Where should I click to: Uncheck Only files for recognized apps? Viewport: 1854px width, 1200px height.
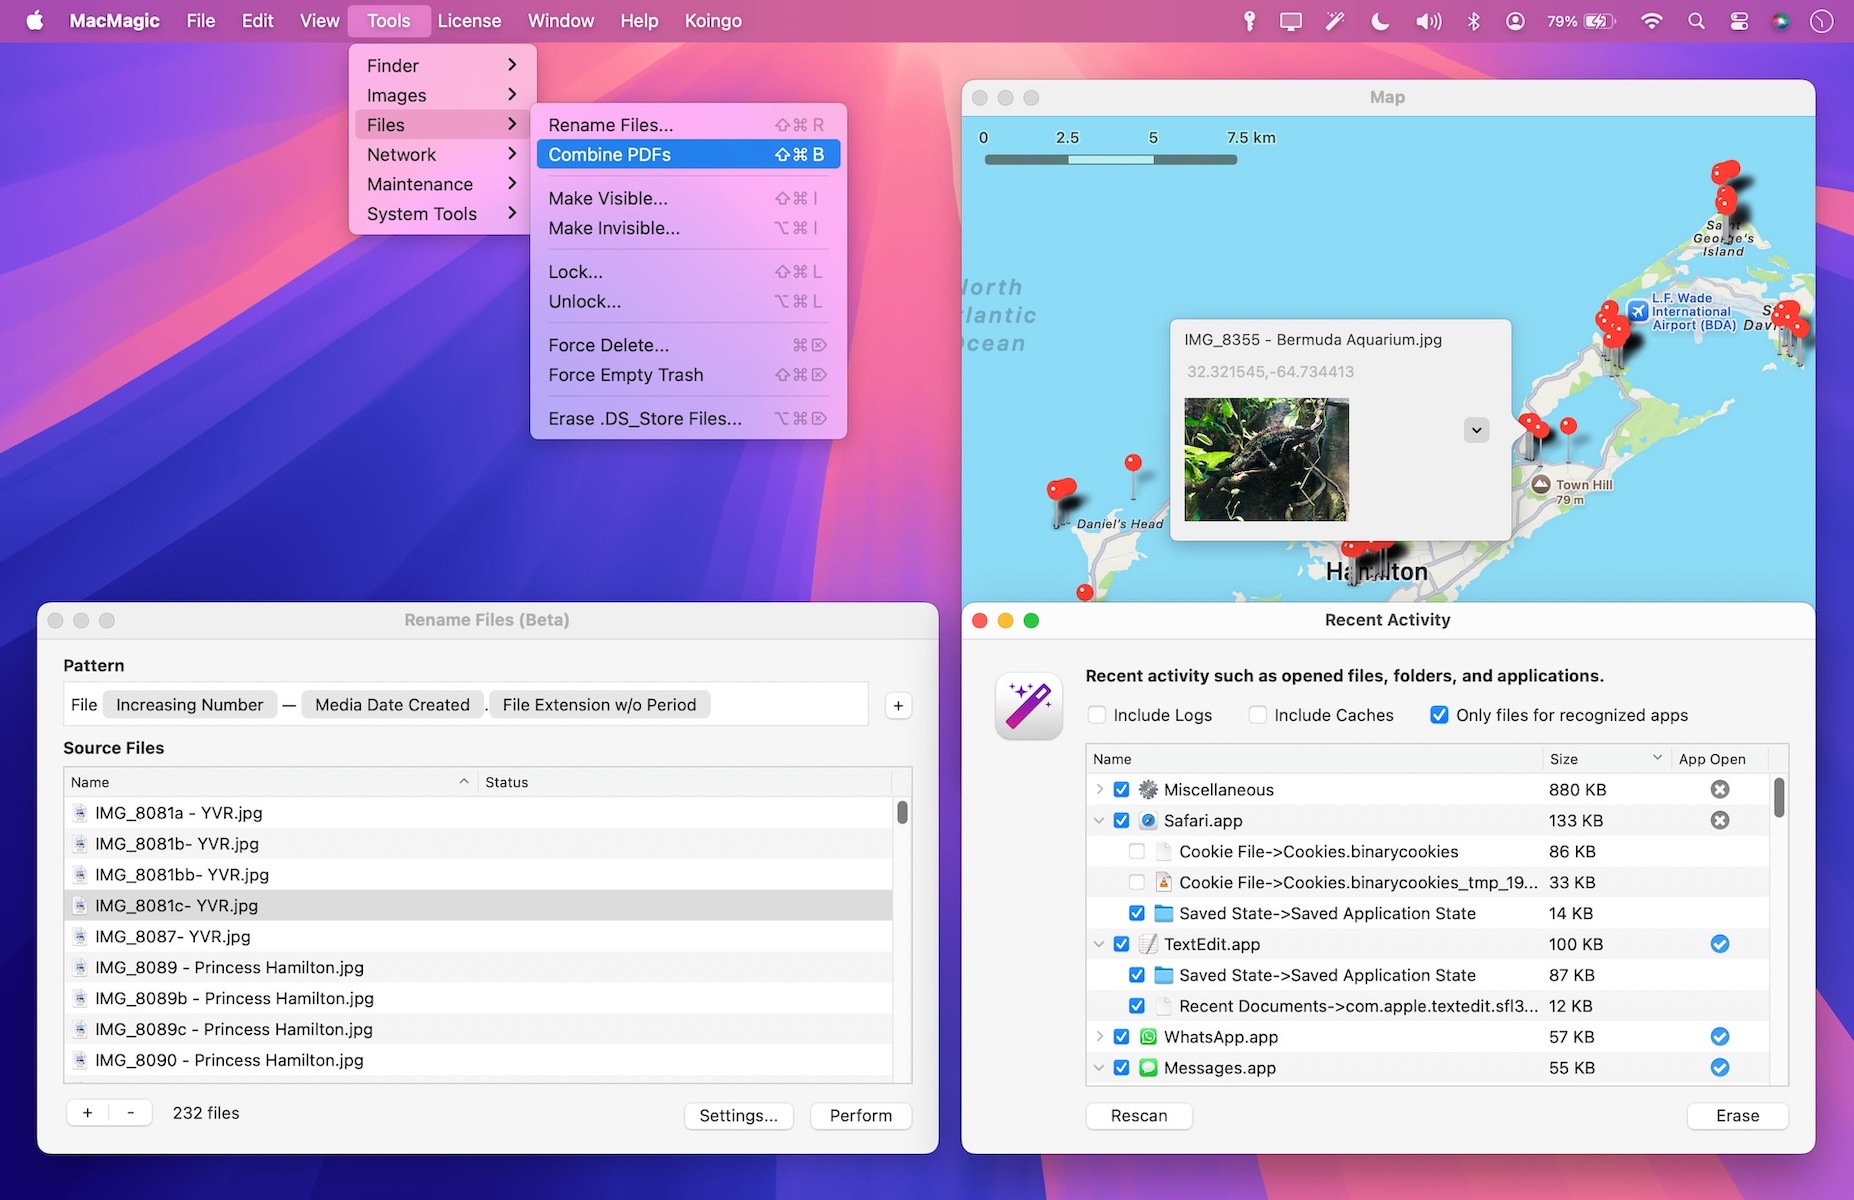click(x=1439, y=715)
